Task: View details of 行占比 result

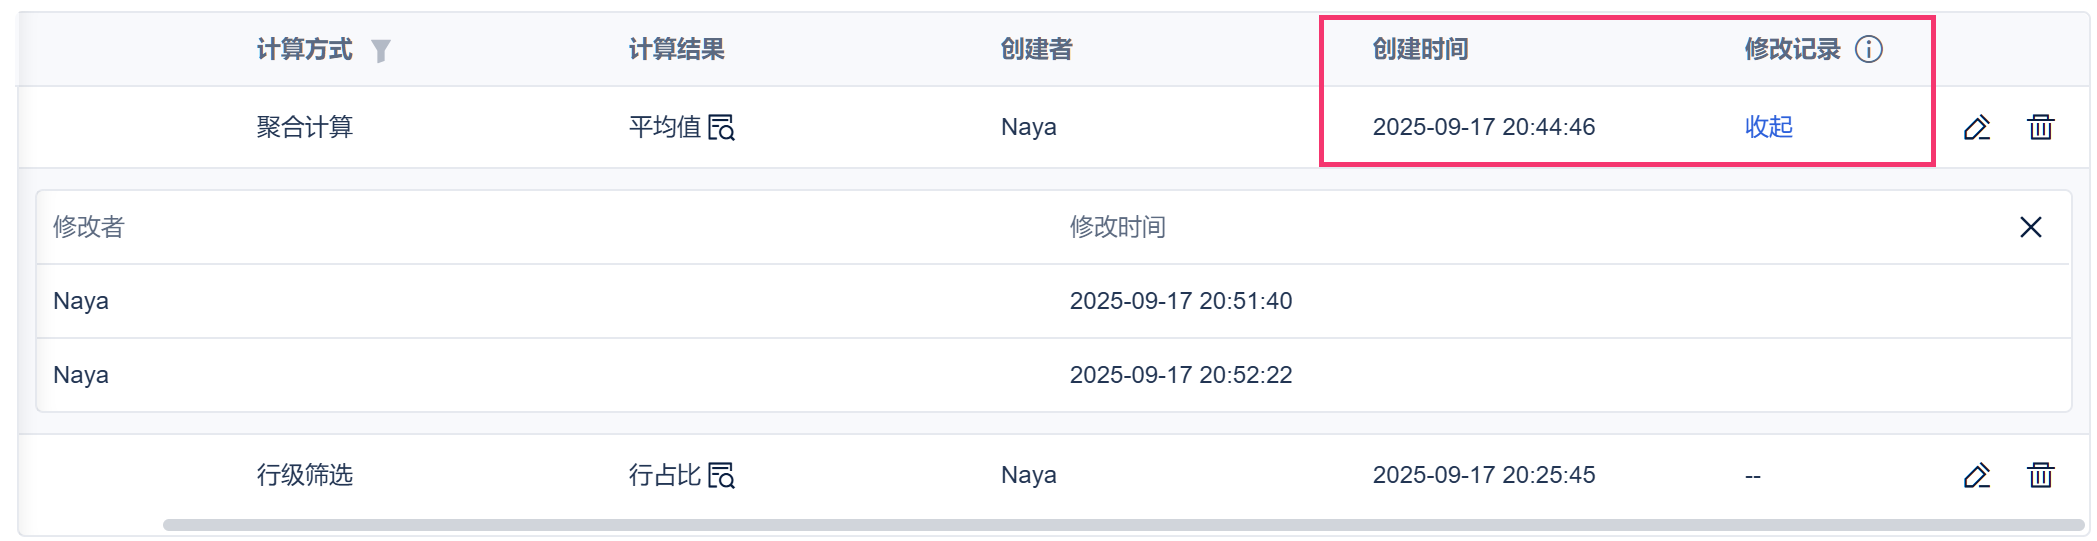Action: pos(721,476)
